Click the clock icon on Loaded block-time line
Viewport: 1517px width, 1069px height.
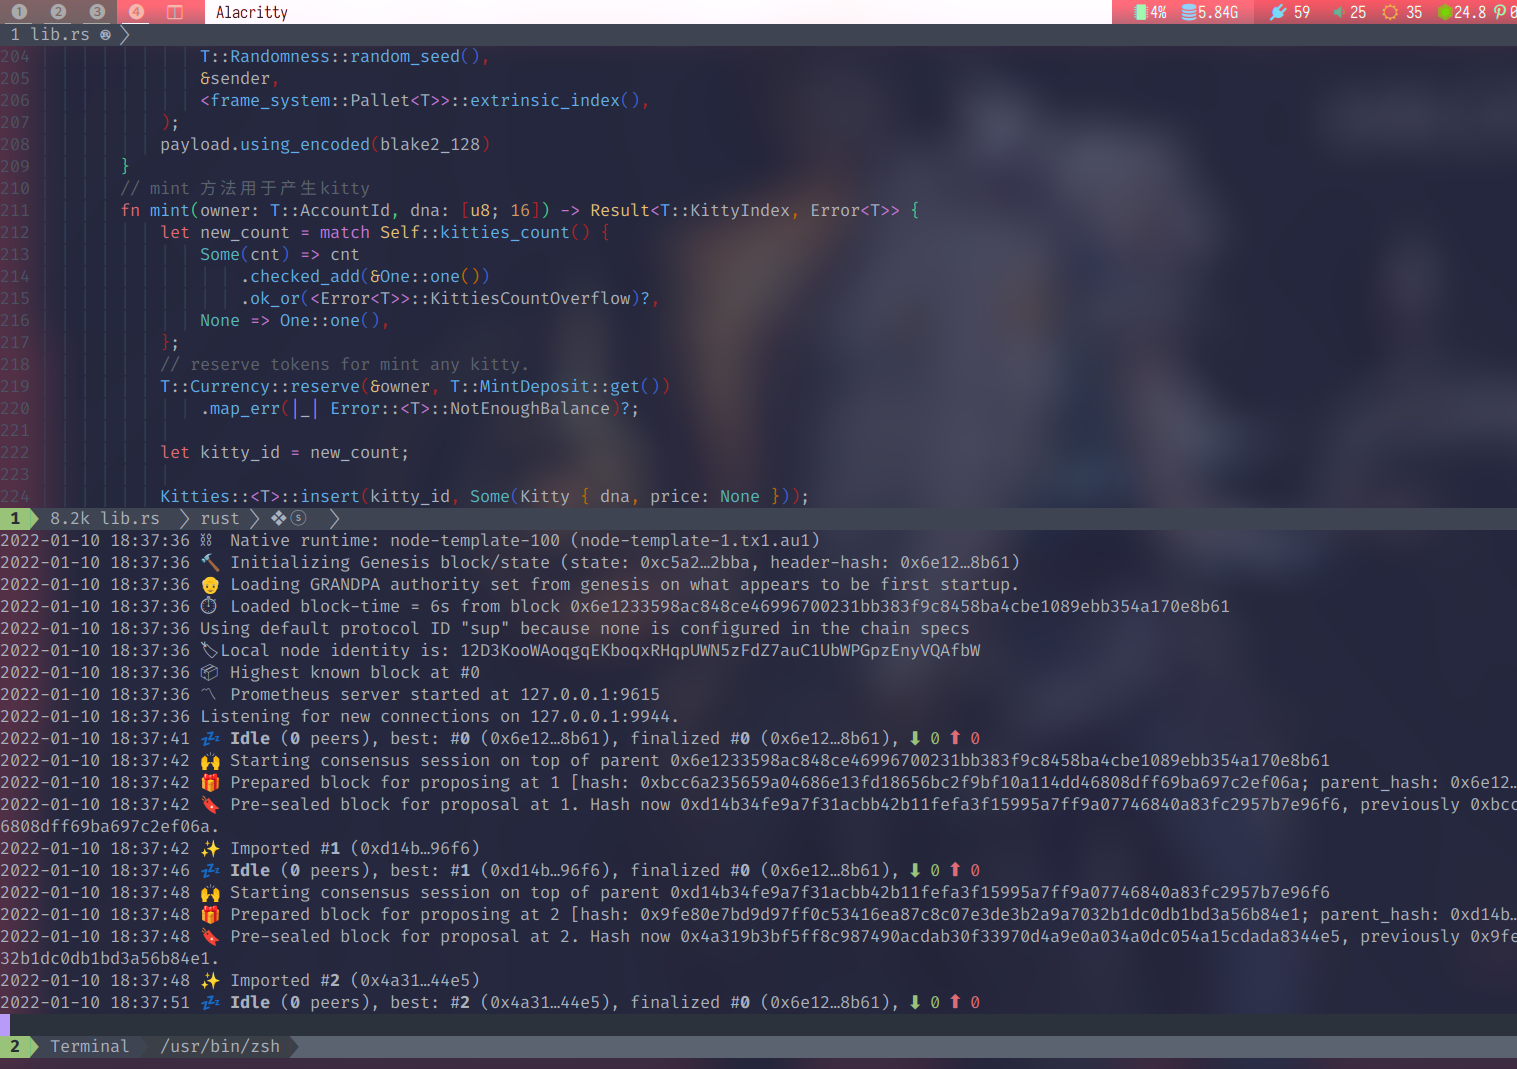[209, 606]
